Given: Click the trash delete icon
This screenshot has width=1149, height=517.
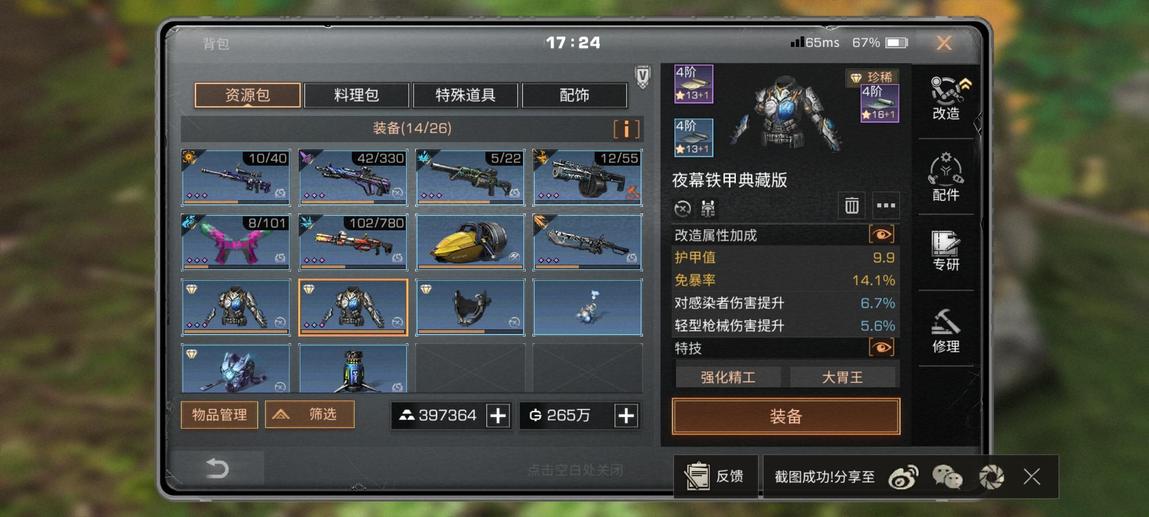Looking at the screenshot, I should [851, 207].
